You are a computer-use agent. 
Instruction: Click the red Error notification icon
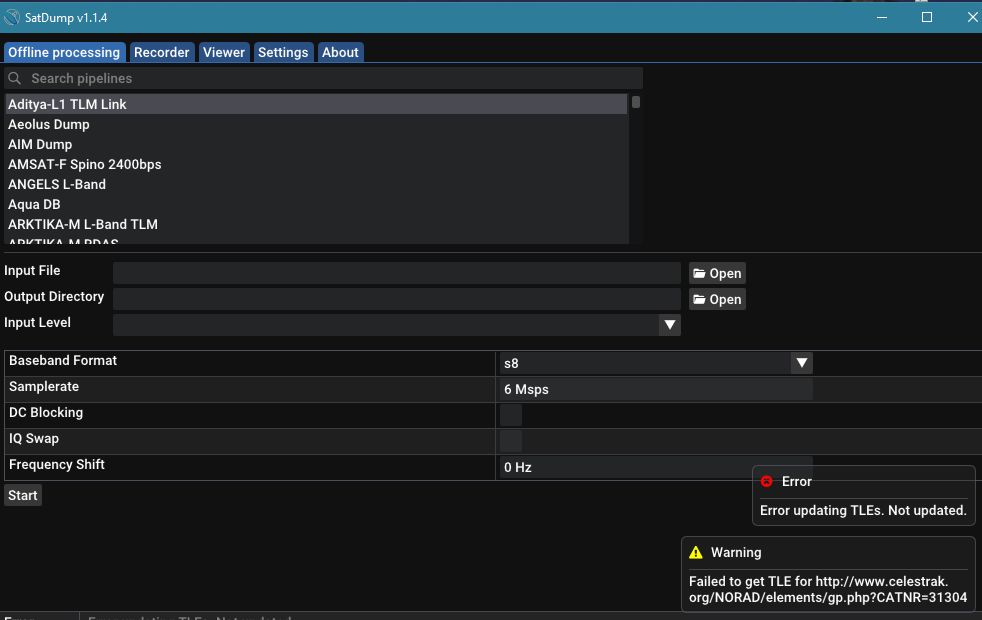click(767, 481)
